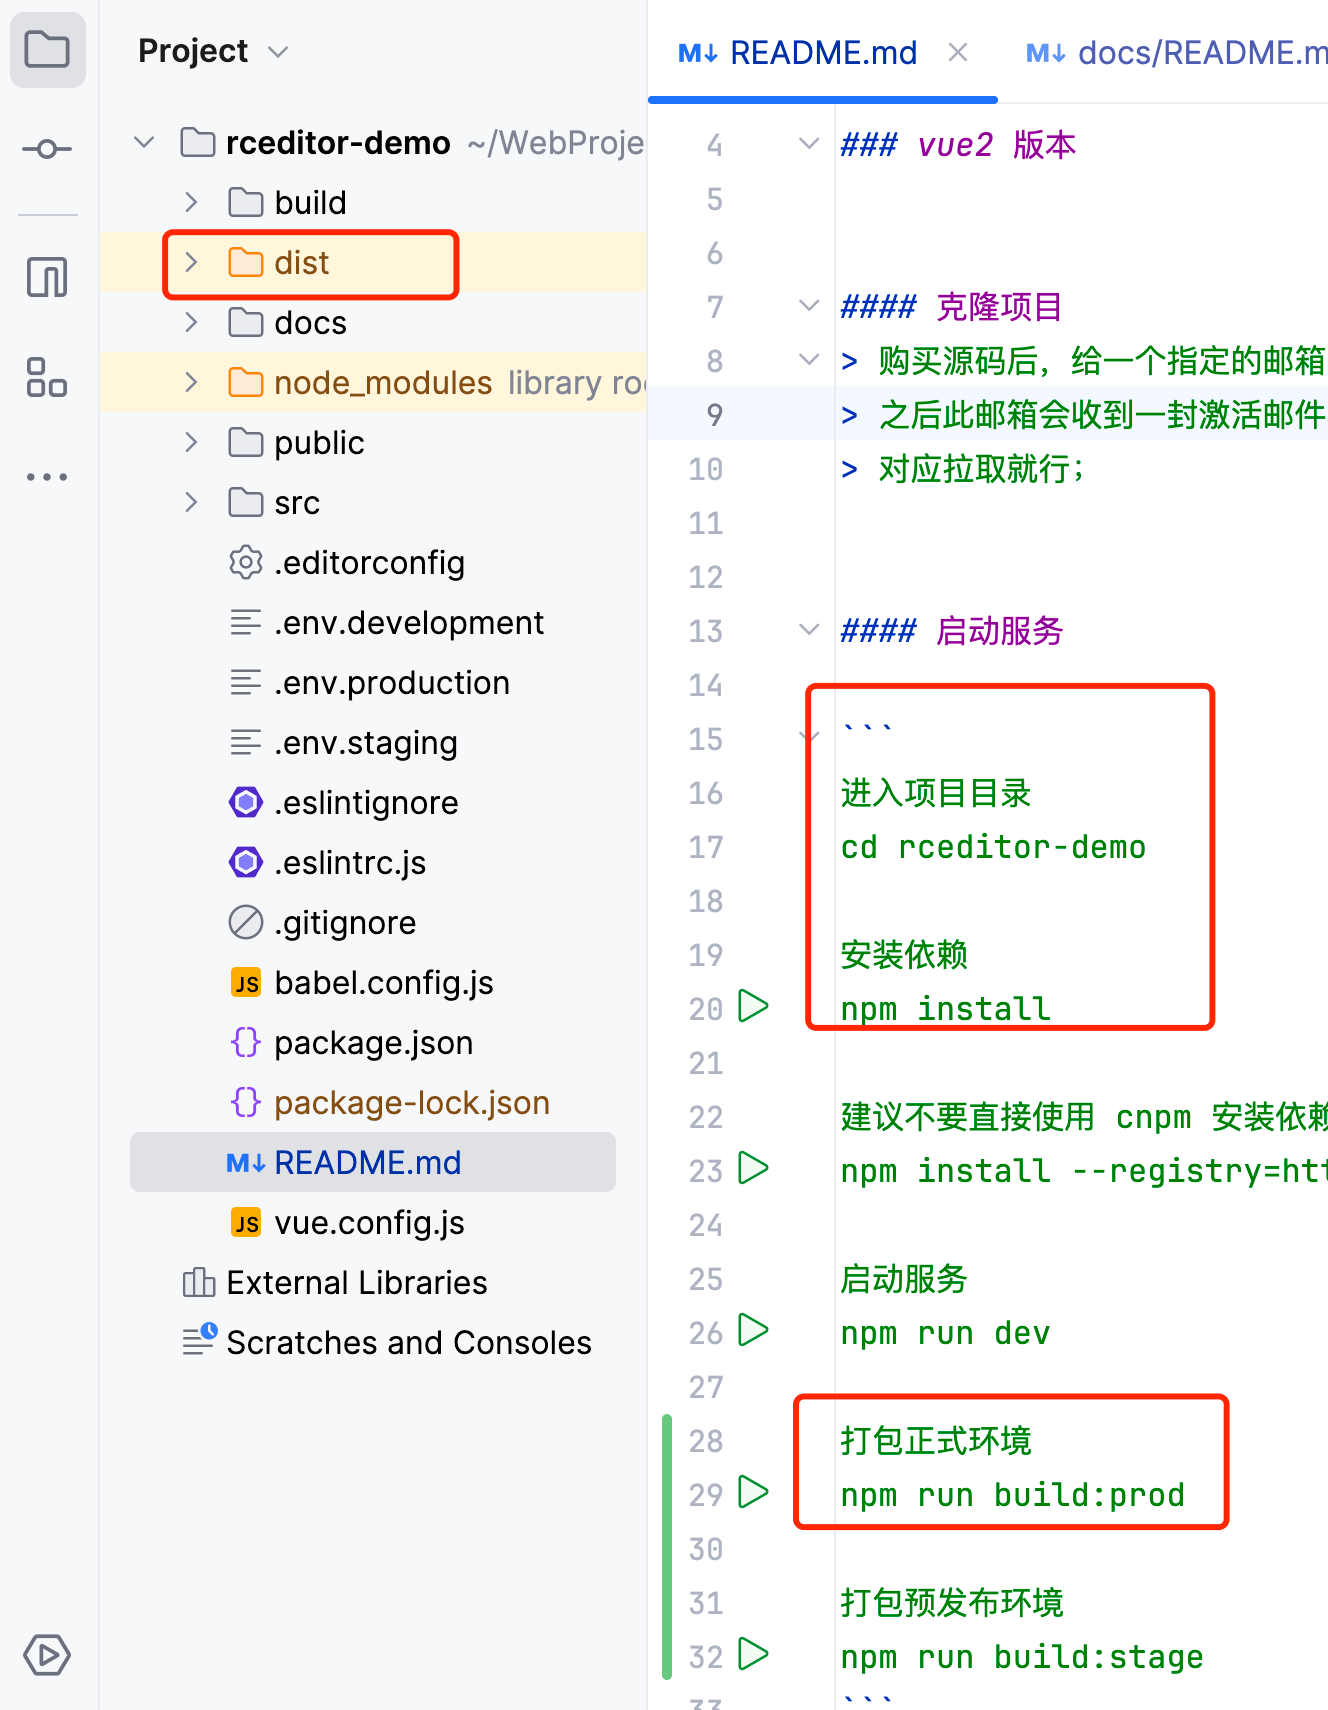Run npm run dev from gutter arrow
Screen dimensions: 1328x1710
753,1330
